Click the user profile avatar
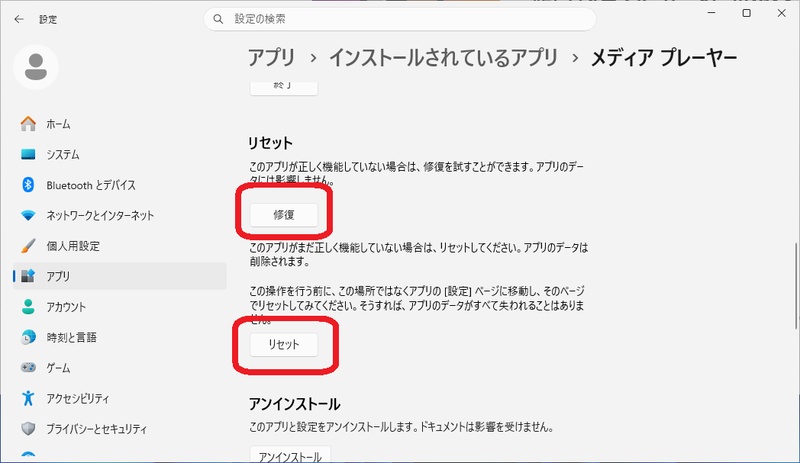Image resolution: width=800 pixels, height=463 pixels. (36, 67)
